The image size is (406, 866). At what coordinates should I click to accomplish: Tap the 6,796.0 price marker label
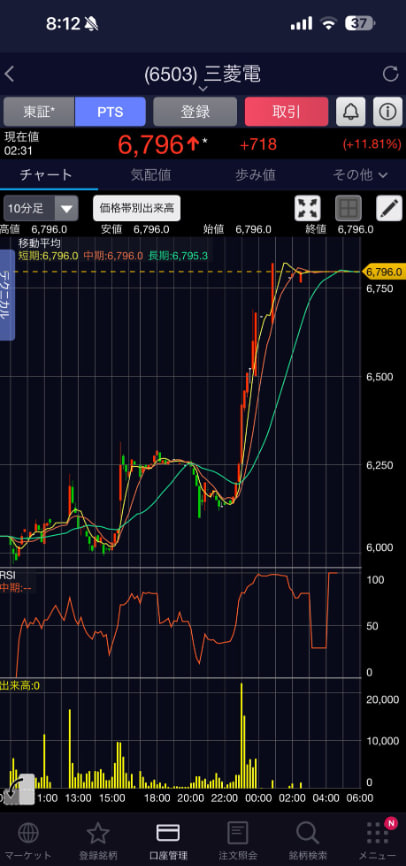383,272
